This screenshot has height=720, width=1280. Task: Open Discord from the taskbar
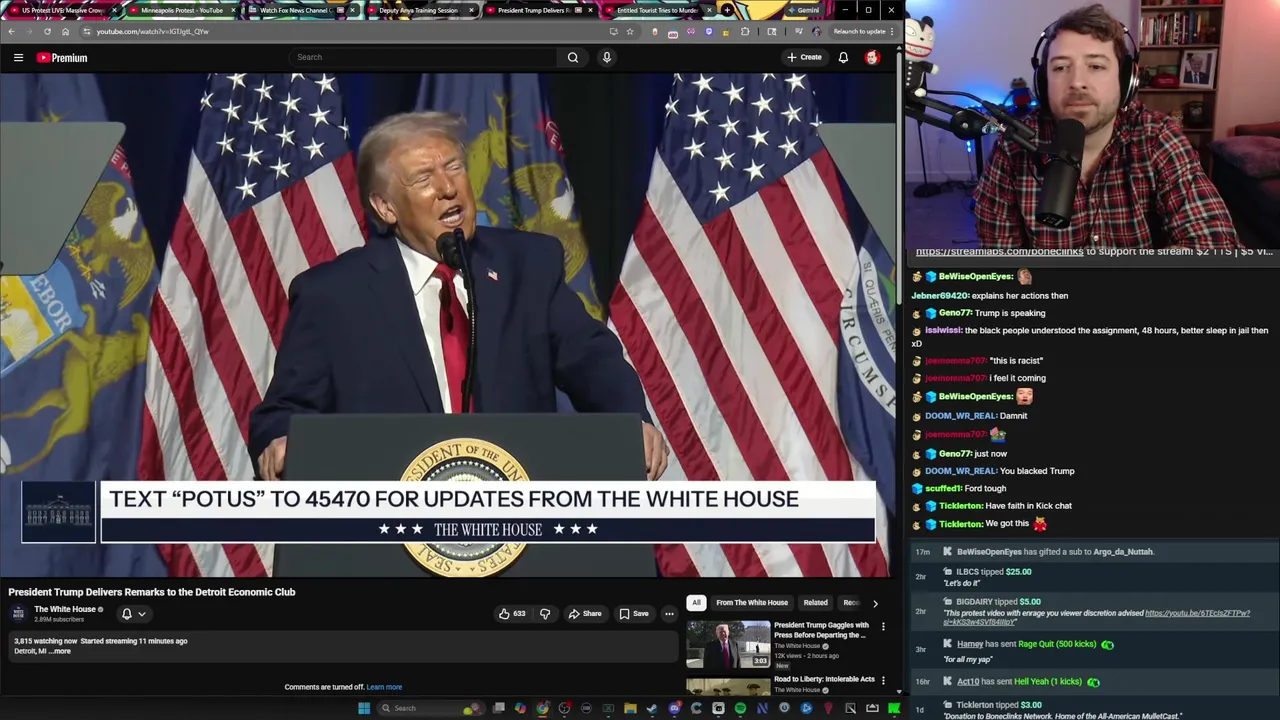click(674, 708)
